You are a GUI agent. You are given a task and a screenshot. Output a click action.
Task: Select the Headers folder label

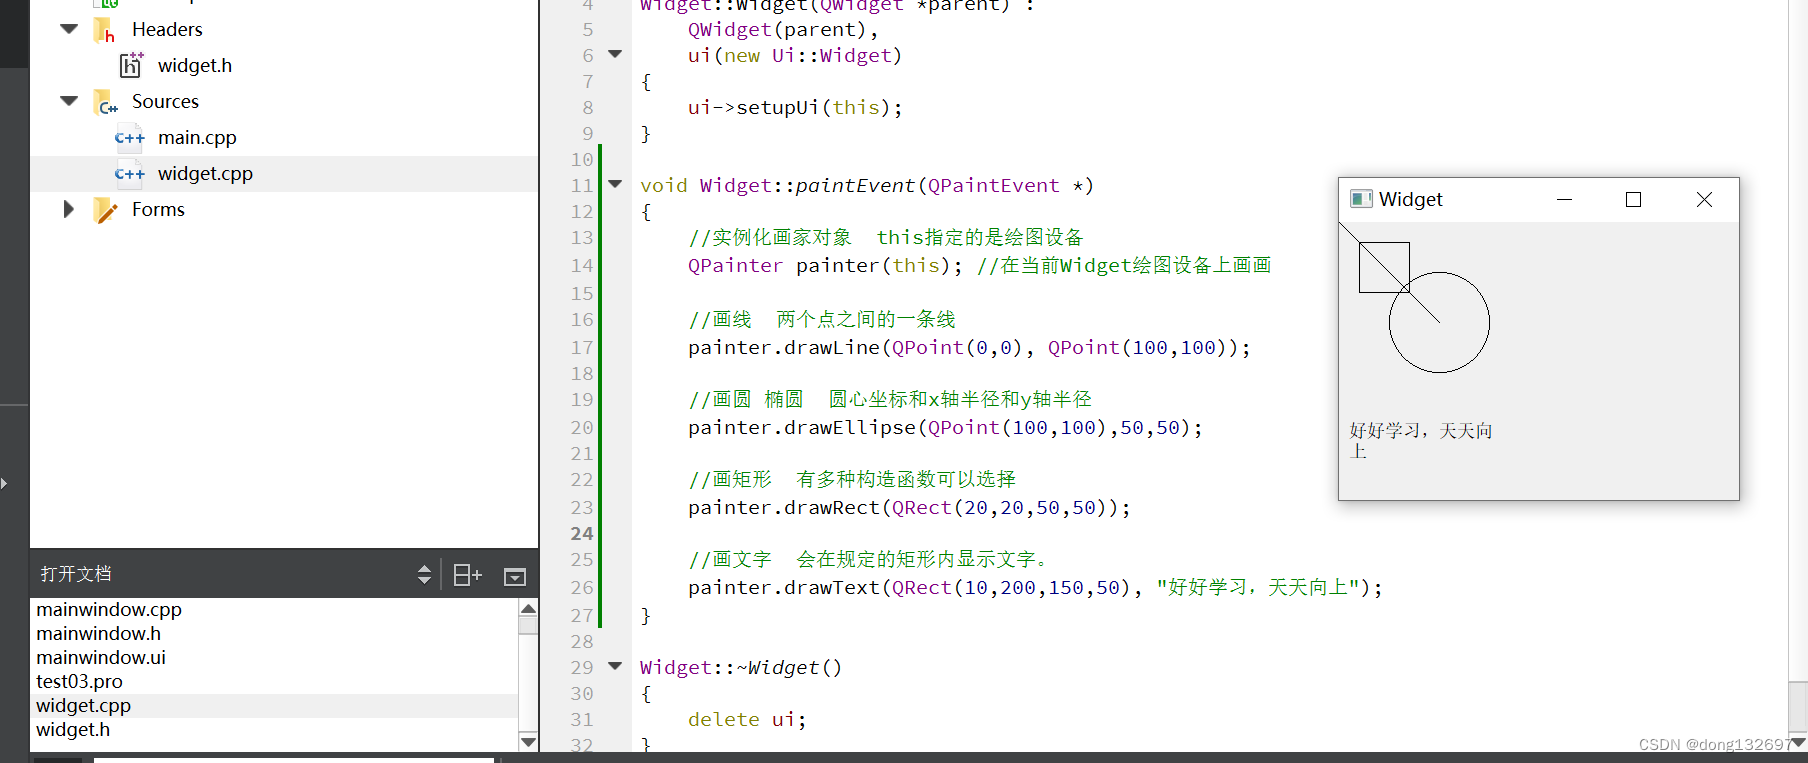[x=167, y=29]
